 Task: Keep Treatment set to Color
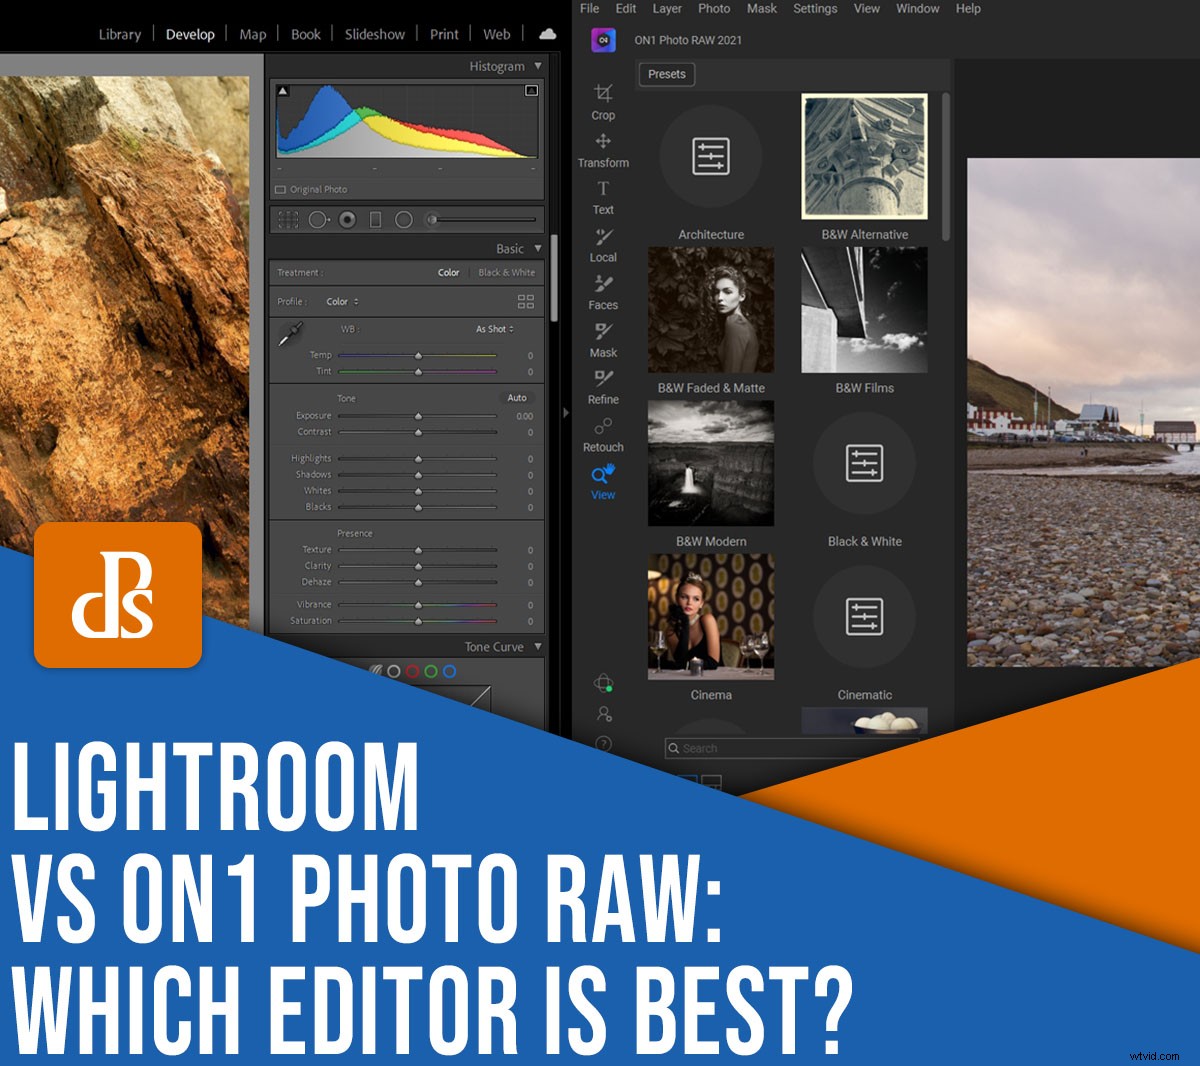(x=448, y=272)
